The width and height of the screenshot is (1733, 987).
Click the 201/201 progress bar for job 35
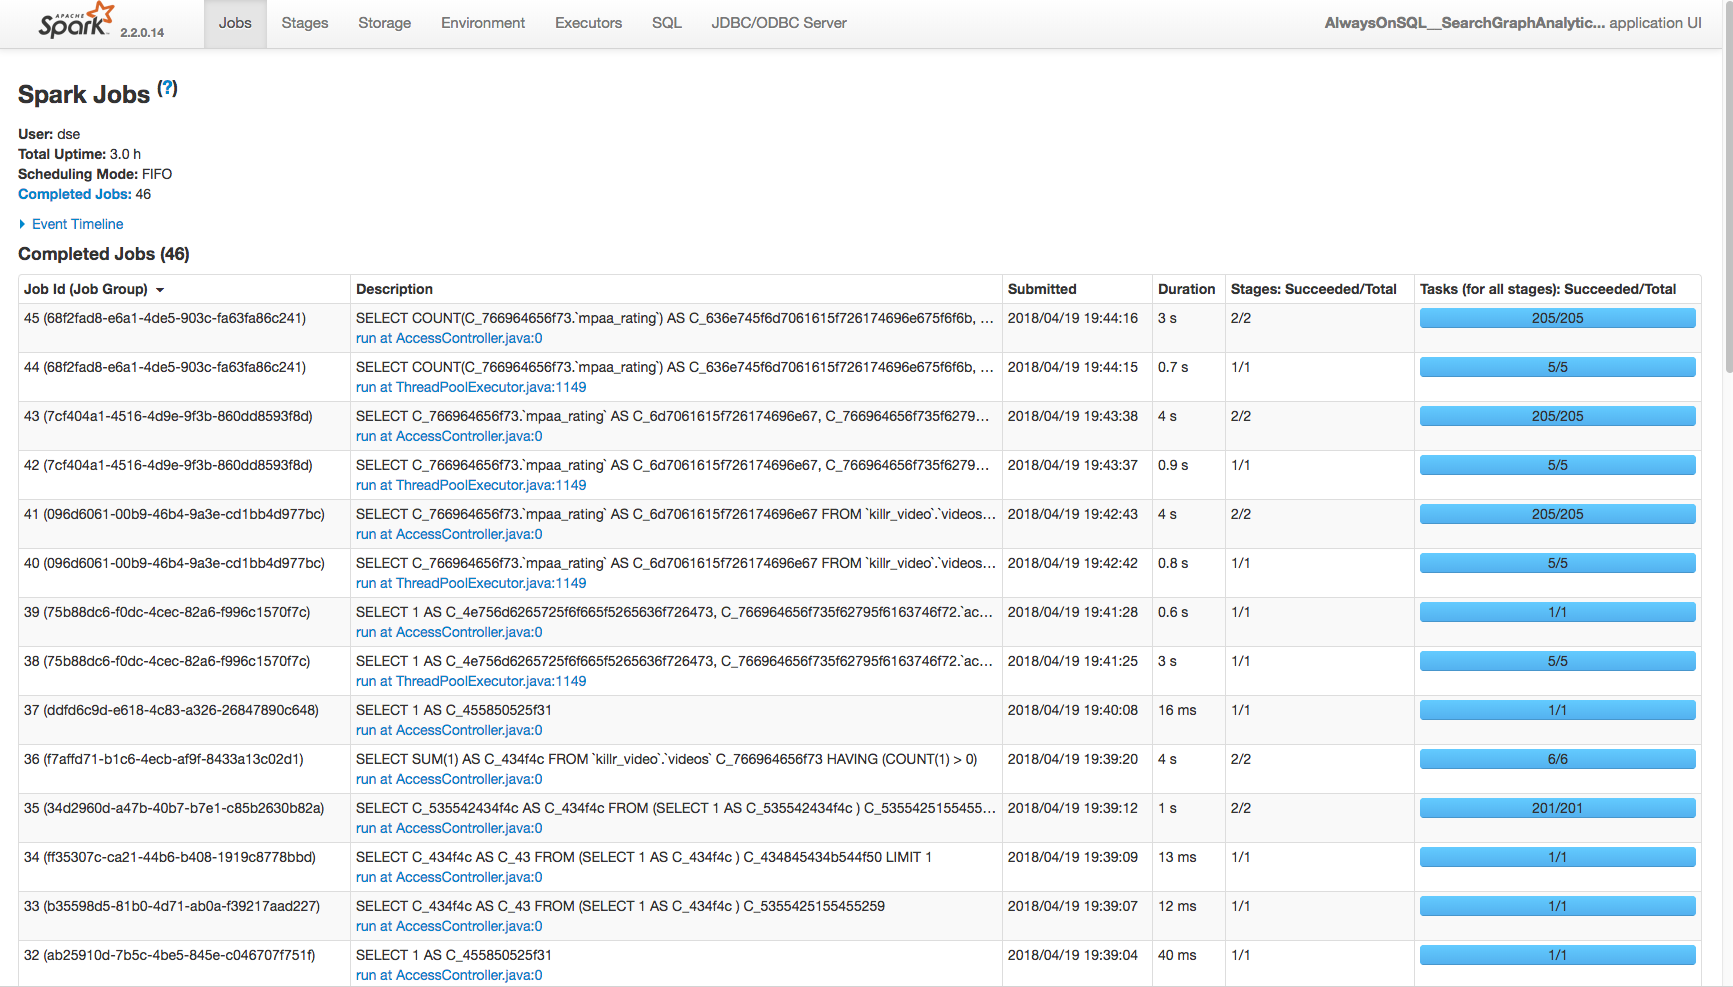(x=1557, y=808)
